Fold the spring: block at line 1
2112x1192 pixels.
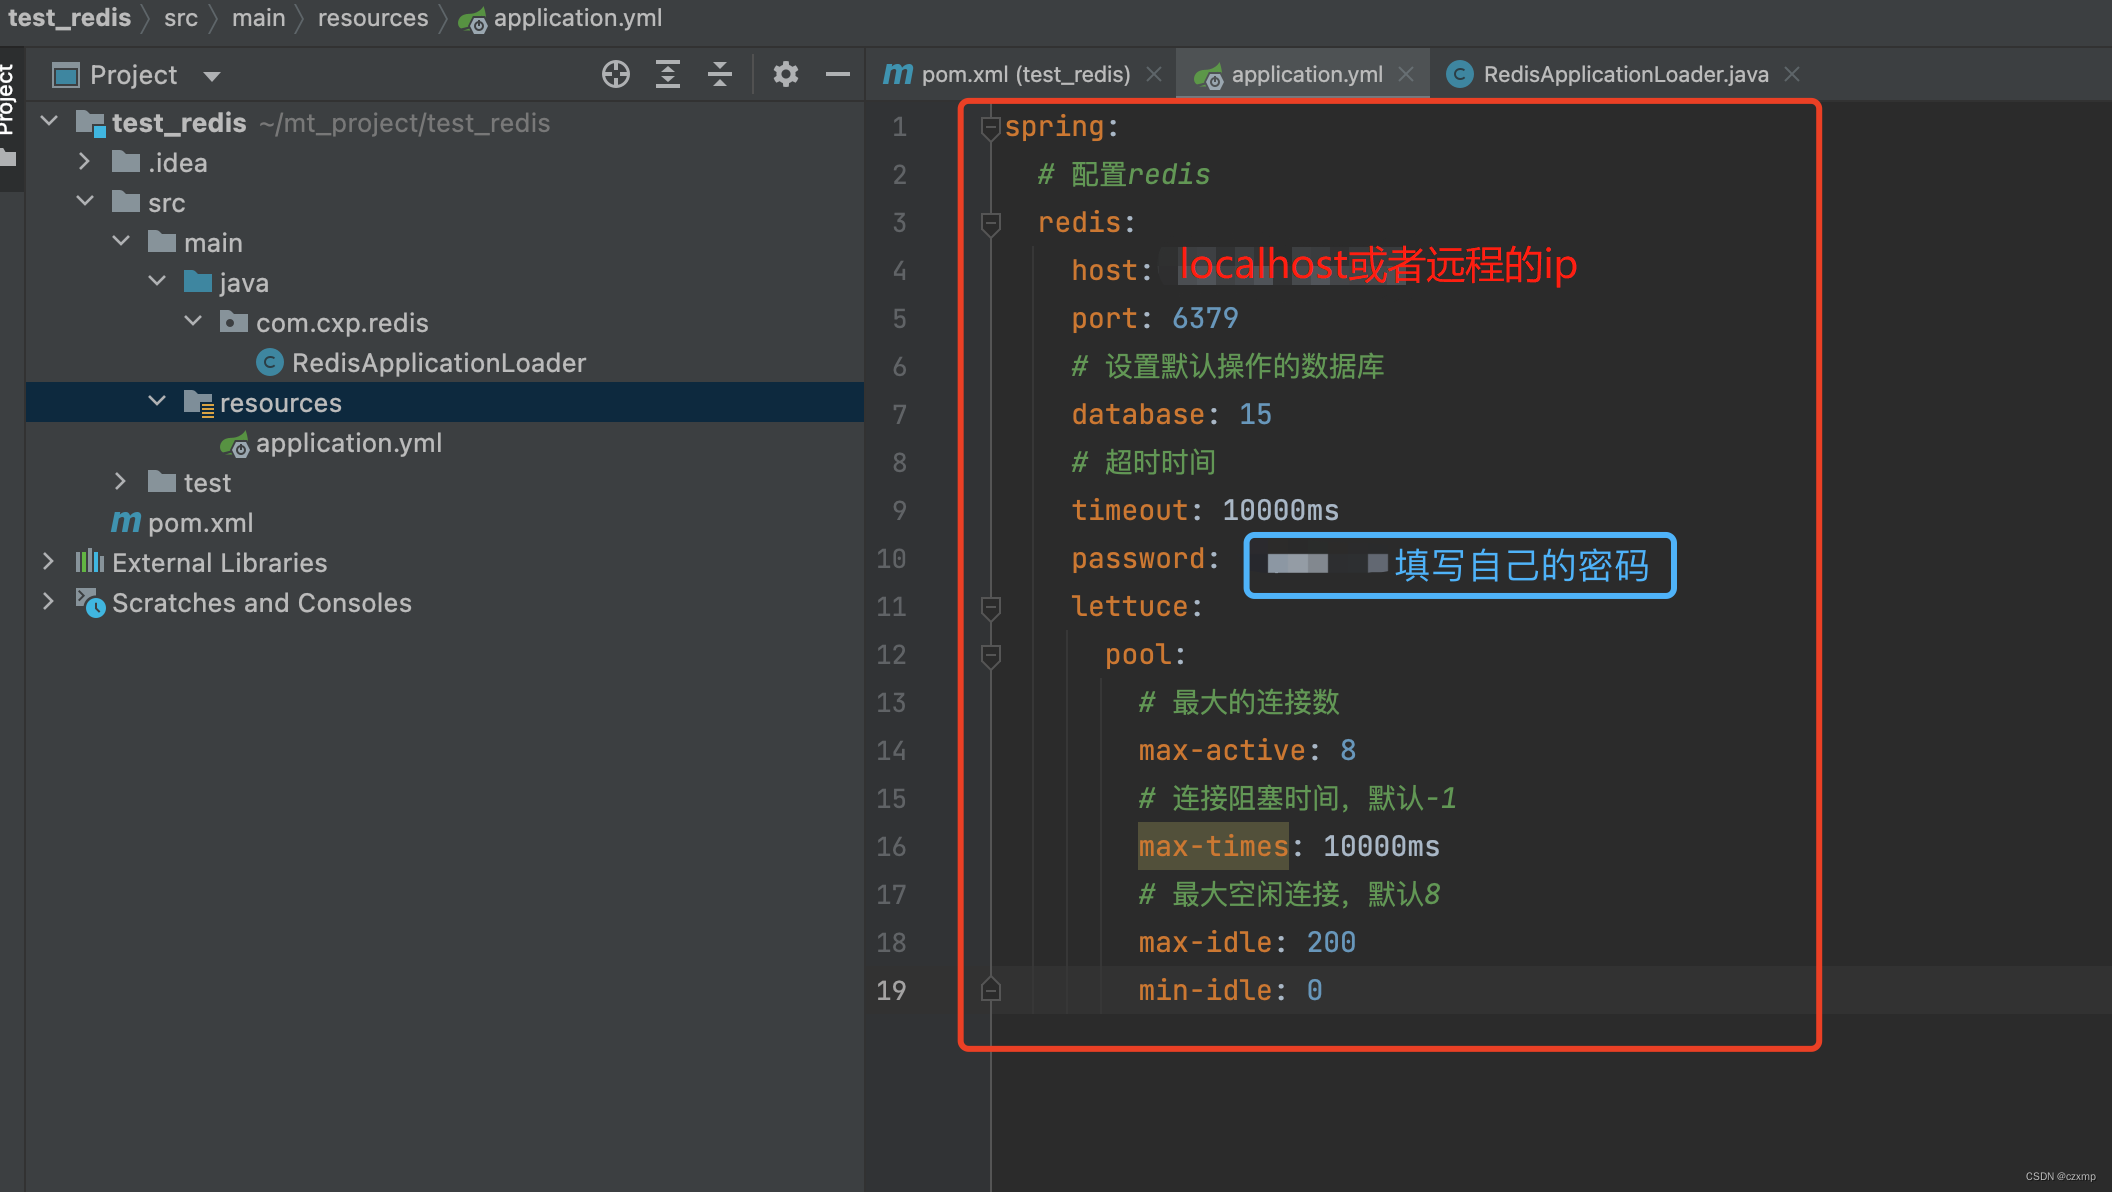[x=991, y=127]
